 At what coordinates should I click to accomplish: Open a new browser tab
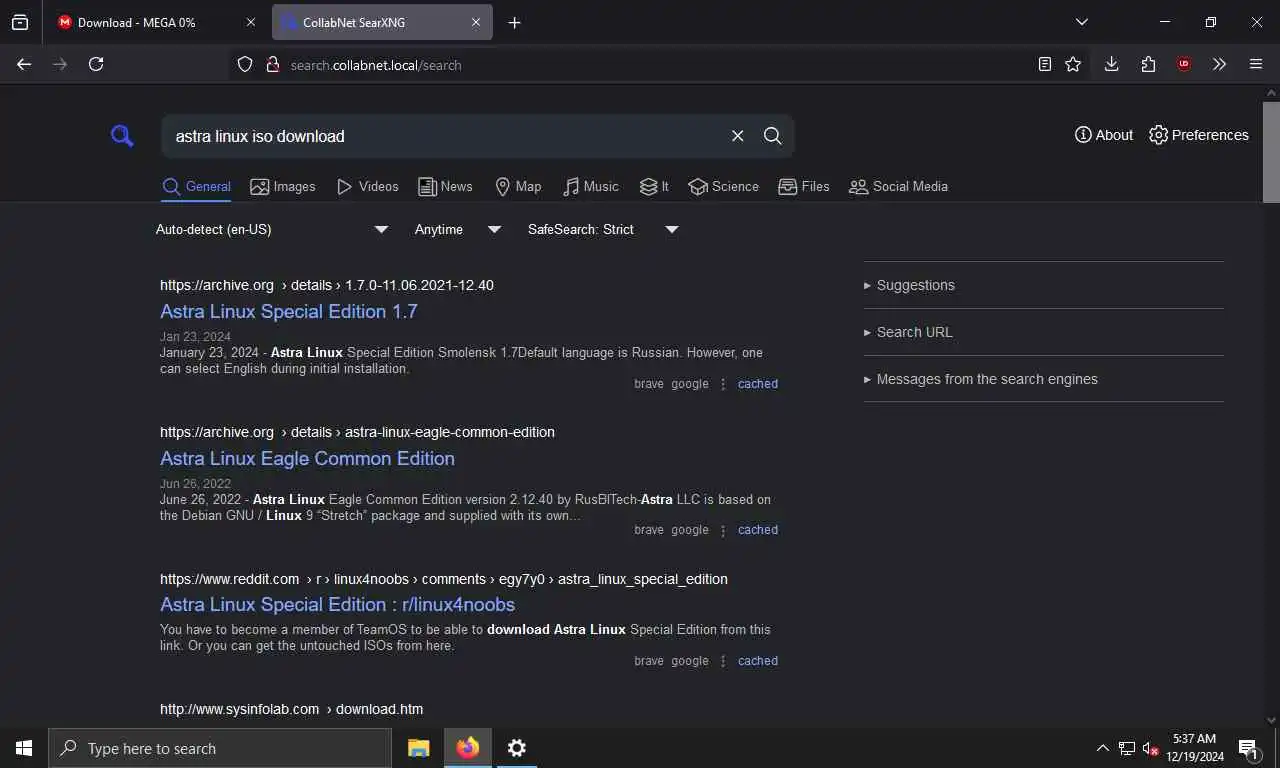pos(514,22)
